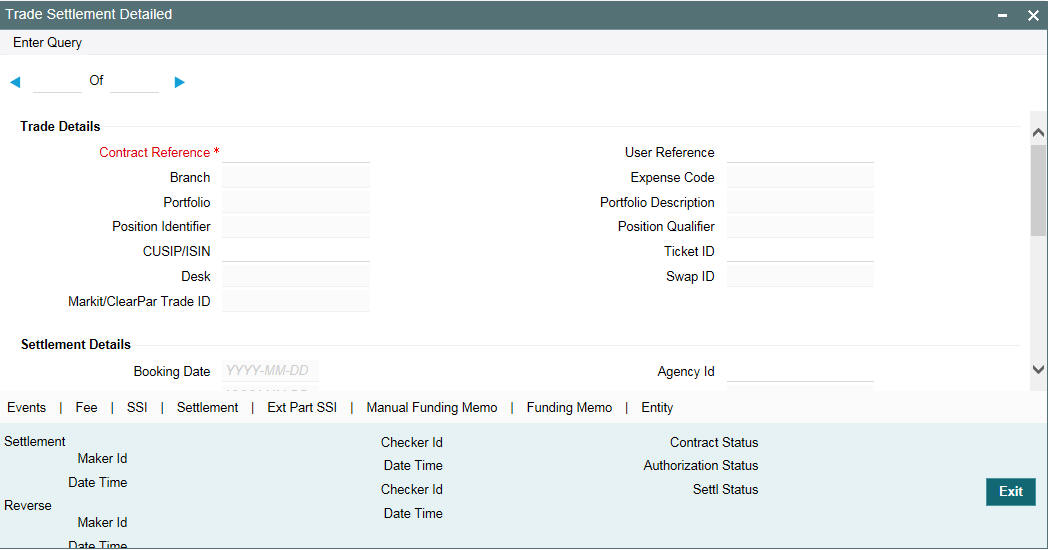This screenshot has width=1048, height=550.
Task: Open the SSI tab
Action: [137, 408]
